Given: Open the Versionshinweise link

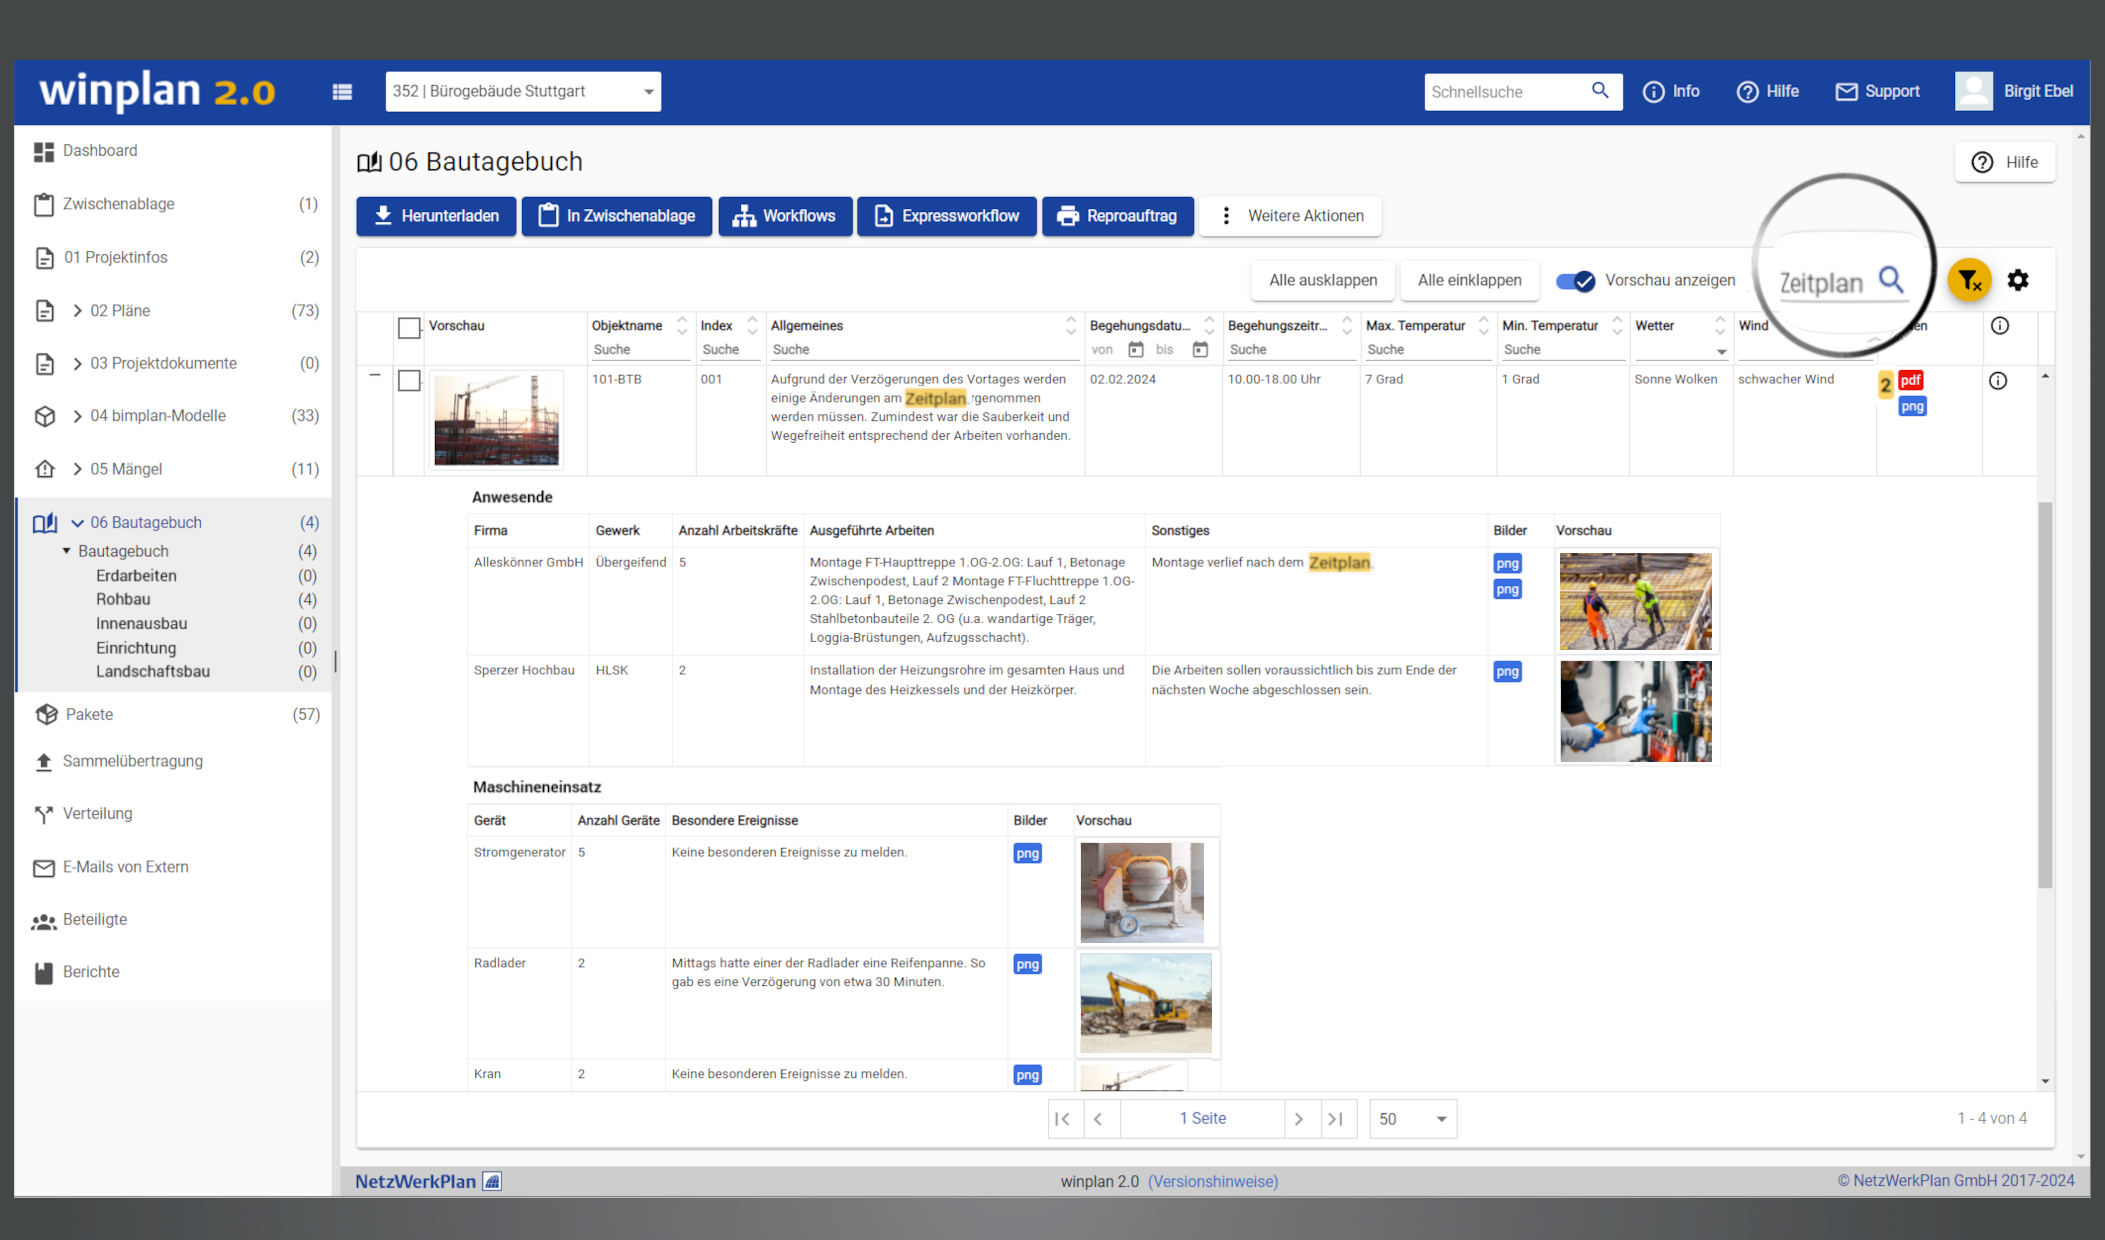Looking at the screenshot, I should (1213, 1182).
